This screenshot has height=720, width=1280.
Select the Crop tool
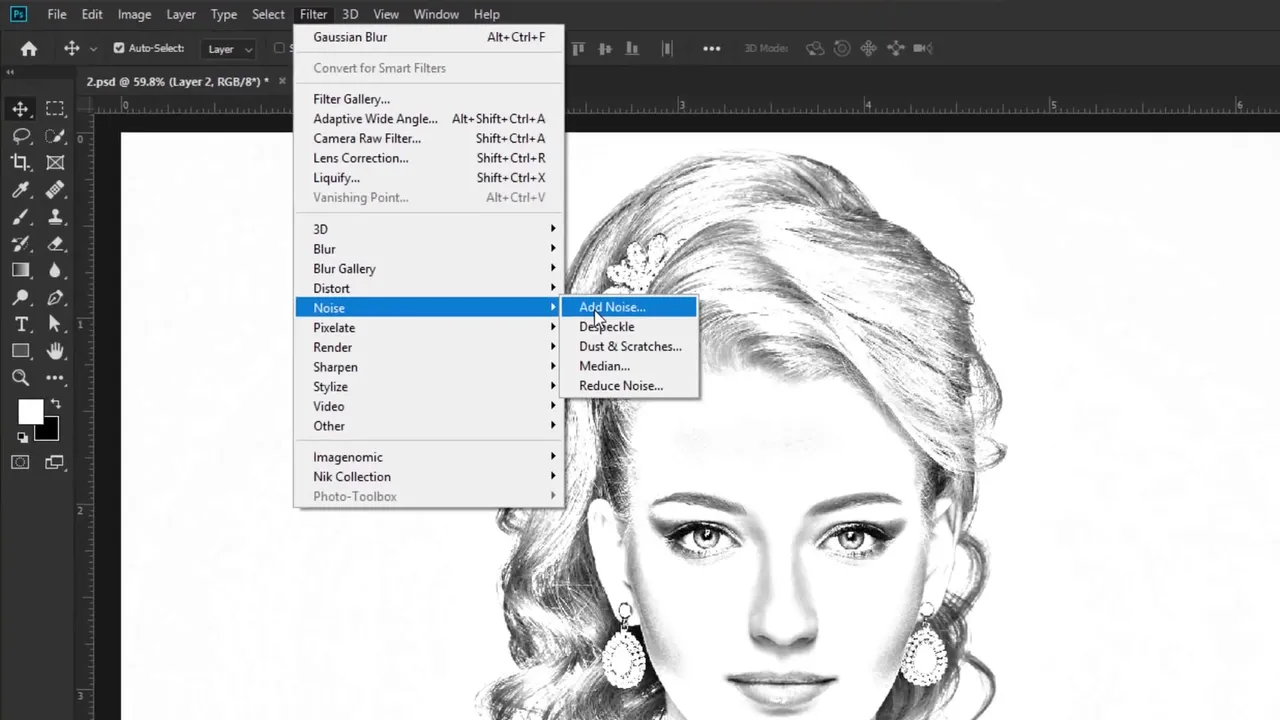(x=20, y=163)
